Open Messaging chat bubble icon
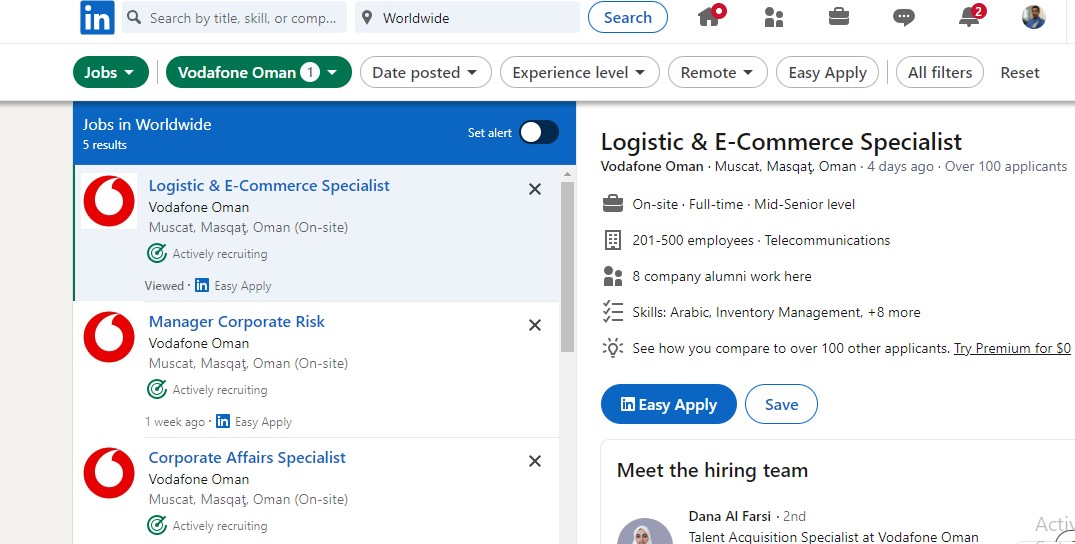Screen dimensions: 1075x544 pos(904,18)
